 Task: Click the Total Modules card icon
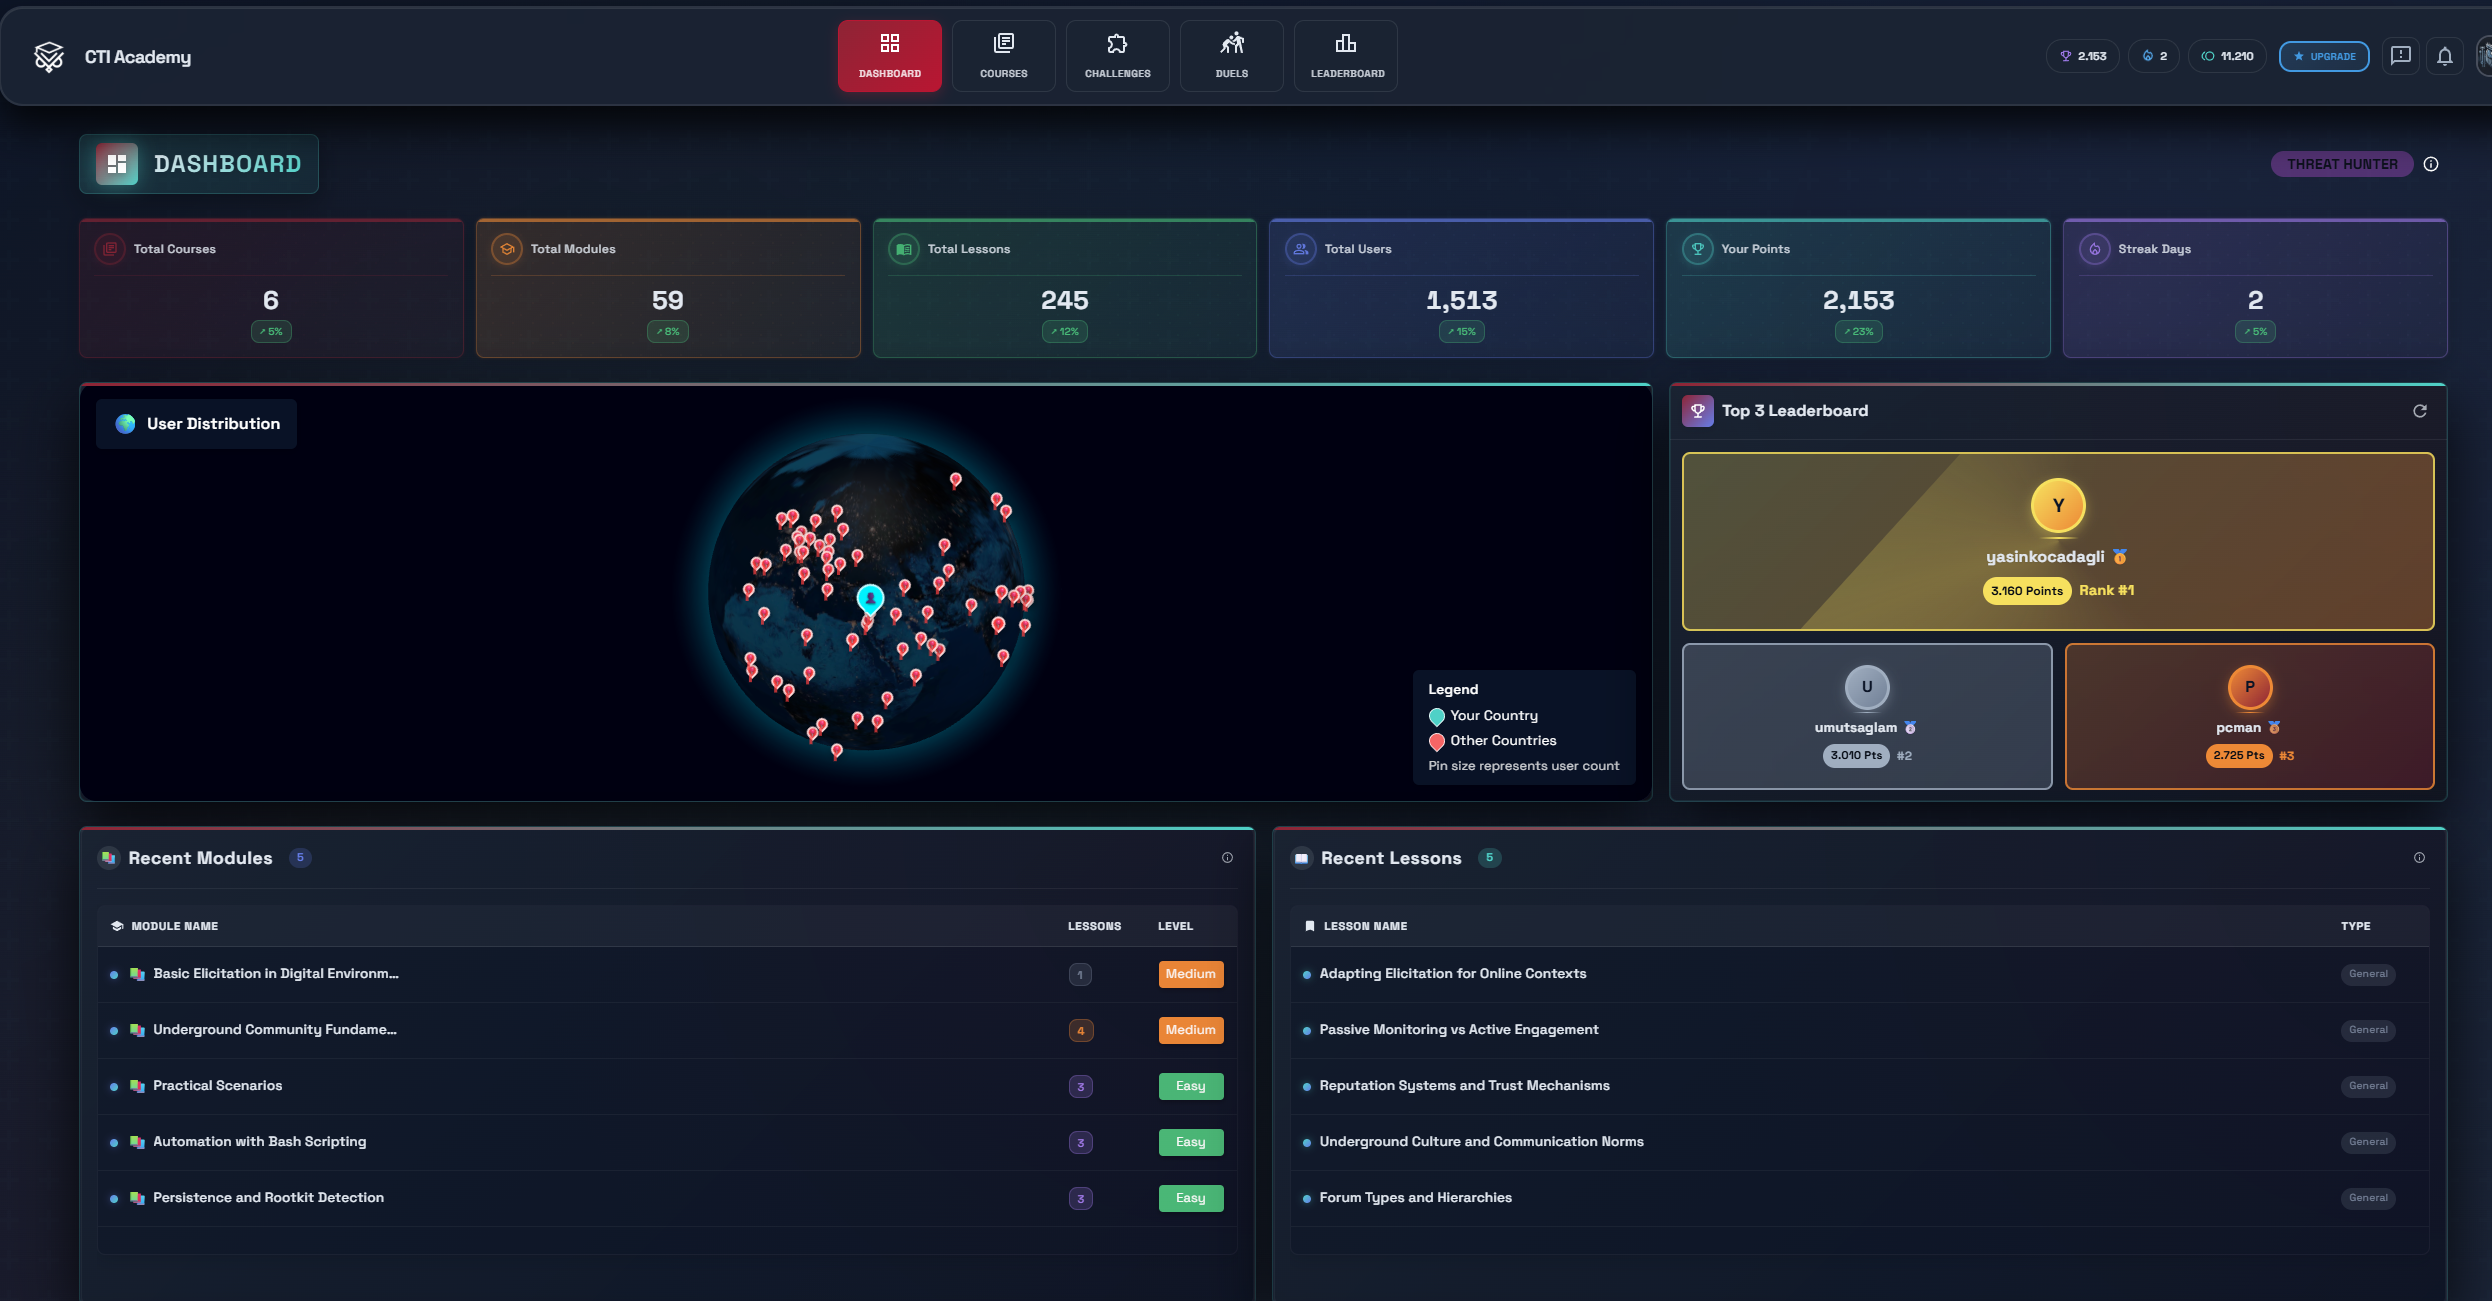click(x=507, y=249)
